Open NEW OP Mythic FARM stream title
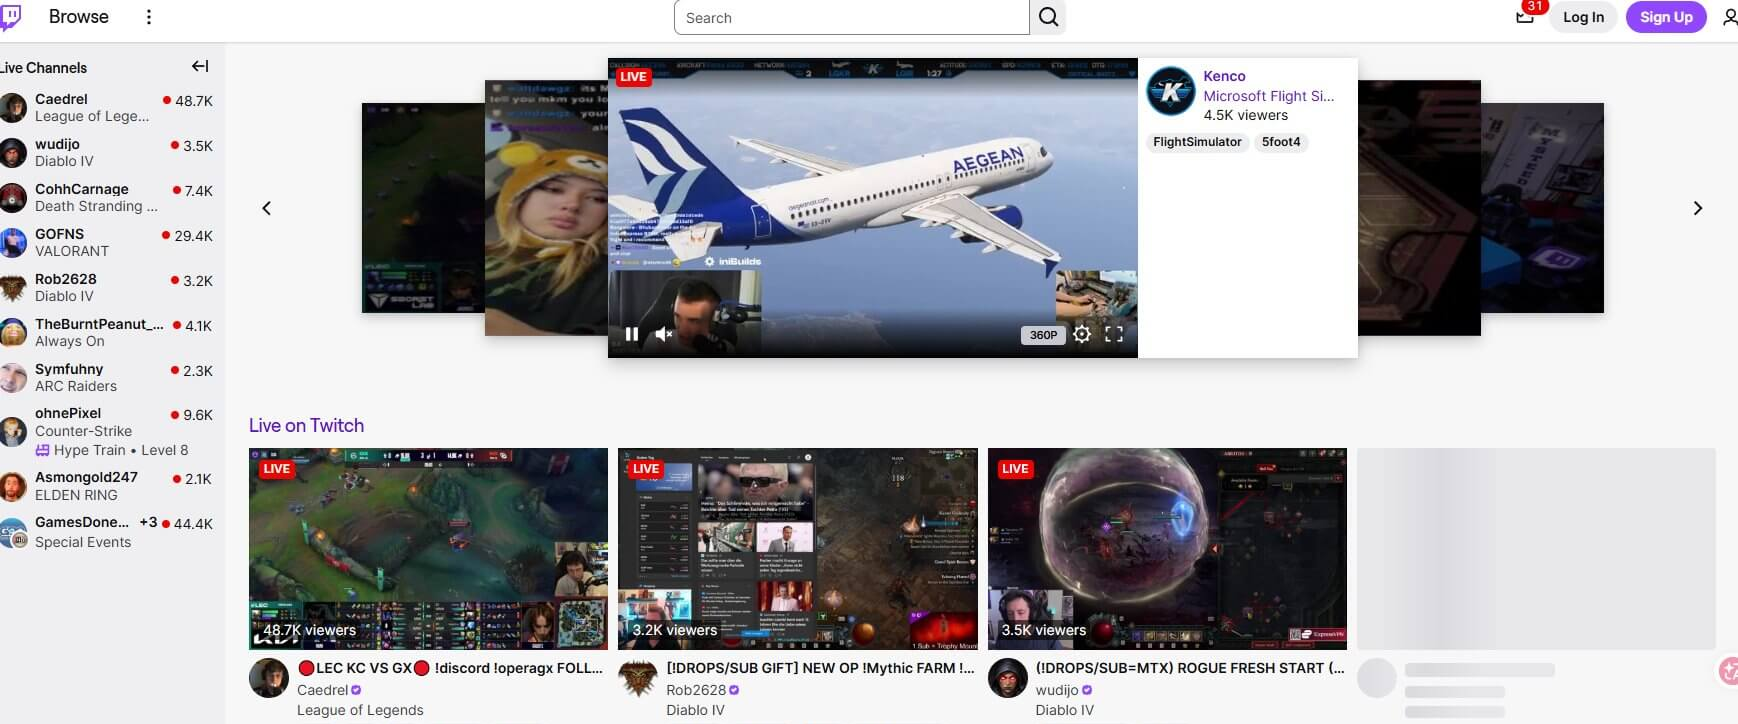 (x=820, y=668)
